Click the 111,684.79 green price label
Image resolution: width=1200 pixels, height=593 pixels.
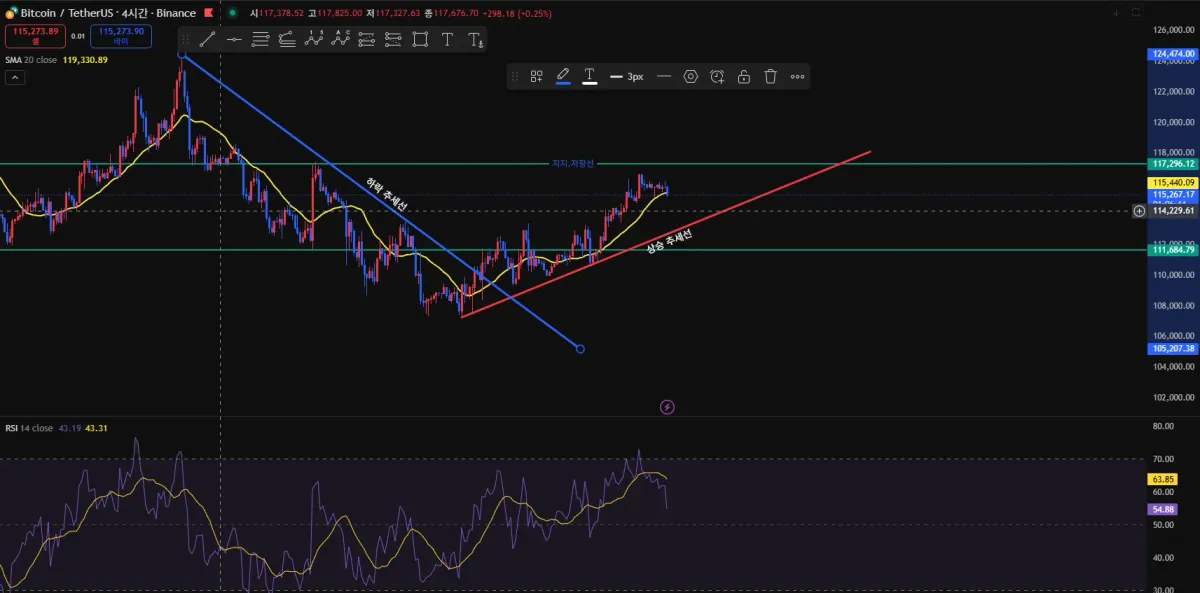point(1174,250)
